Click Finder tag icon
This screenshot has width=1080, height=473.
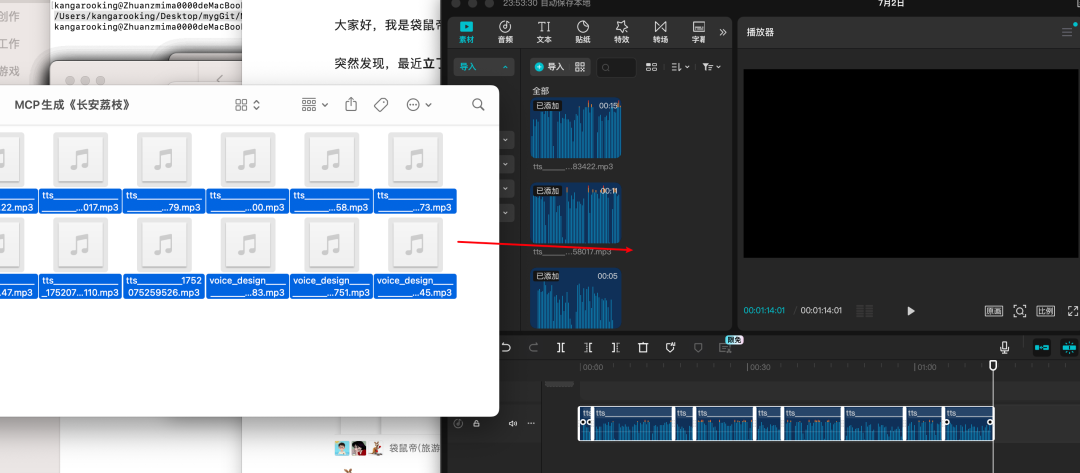pyautogui.click(x=380, y=105)
